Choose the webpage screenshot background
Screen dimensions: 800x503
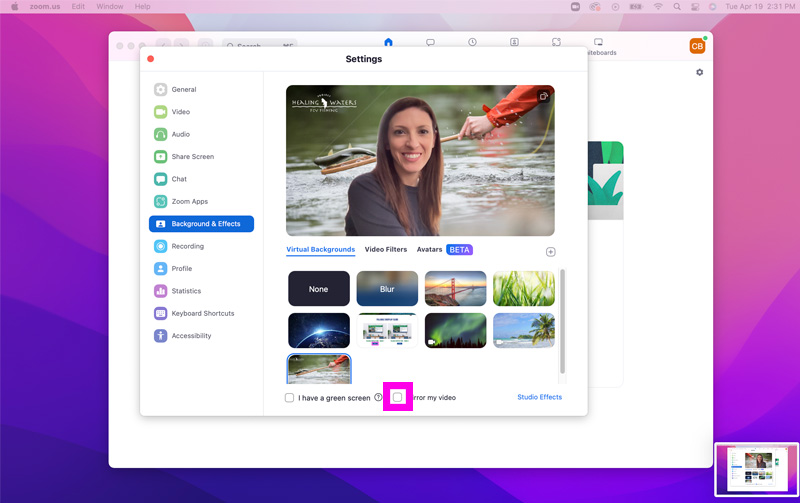coord(387,331)
